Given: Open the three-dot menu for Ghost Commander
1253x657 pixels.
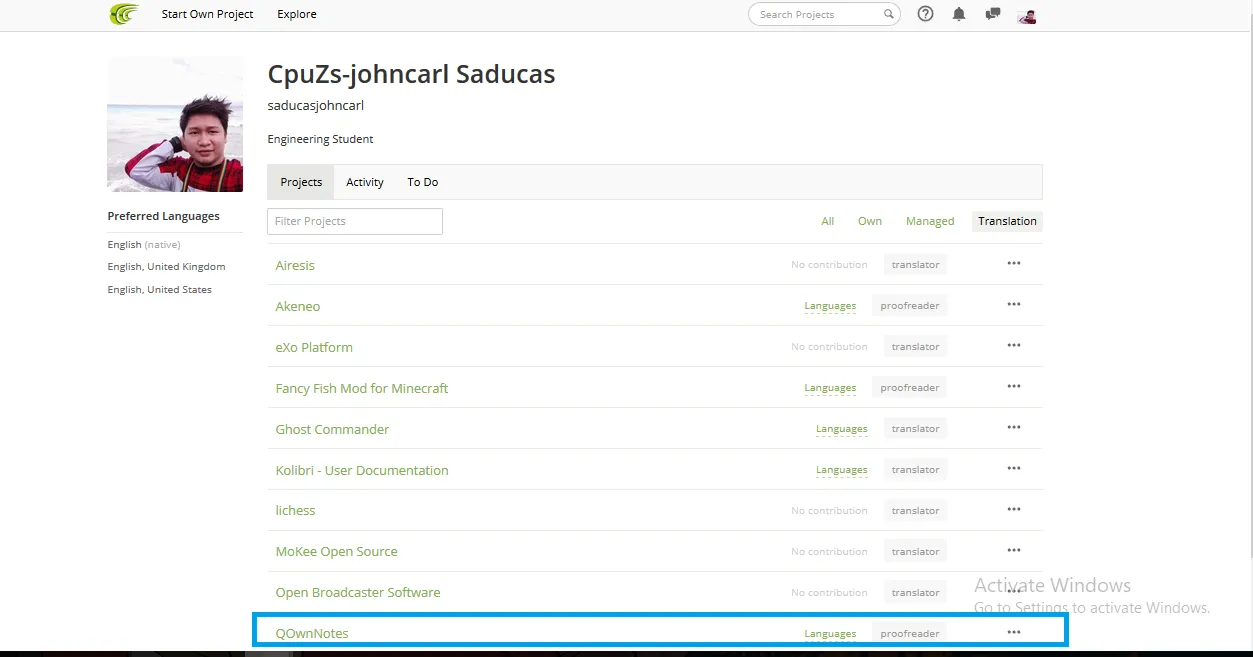Looking at the screenshot, I should tap(1014, 427).
